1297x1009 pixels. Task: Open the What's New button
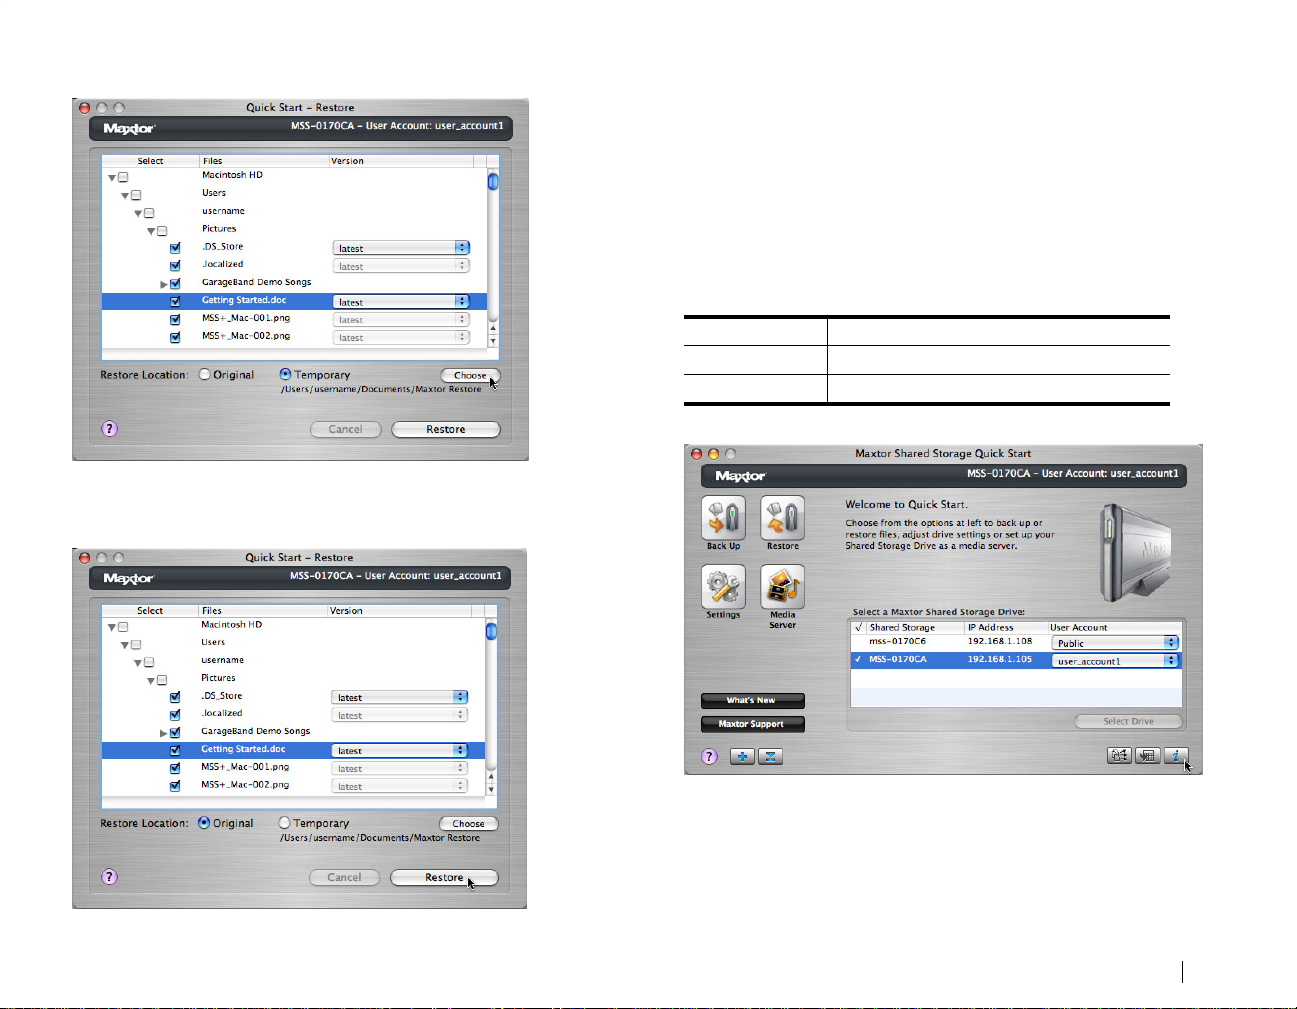coord(752,700)
